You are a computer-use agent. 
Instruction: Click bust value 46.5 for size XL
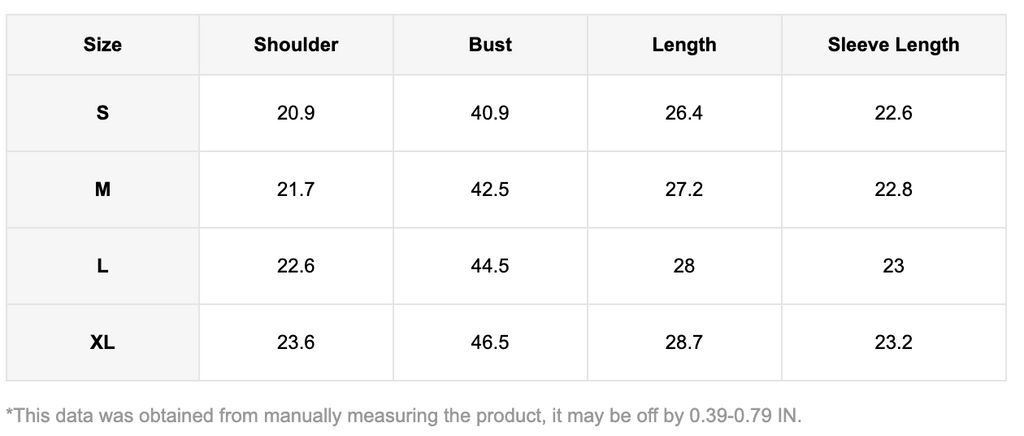490,342
